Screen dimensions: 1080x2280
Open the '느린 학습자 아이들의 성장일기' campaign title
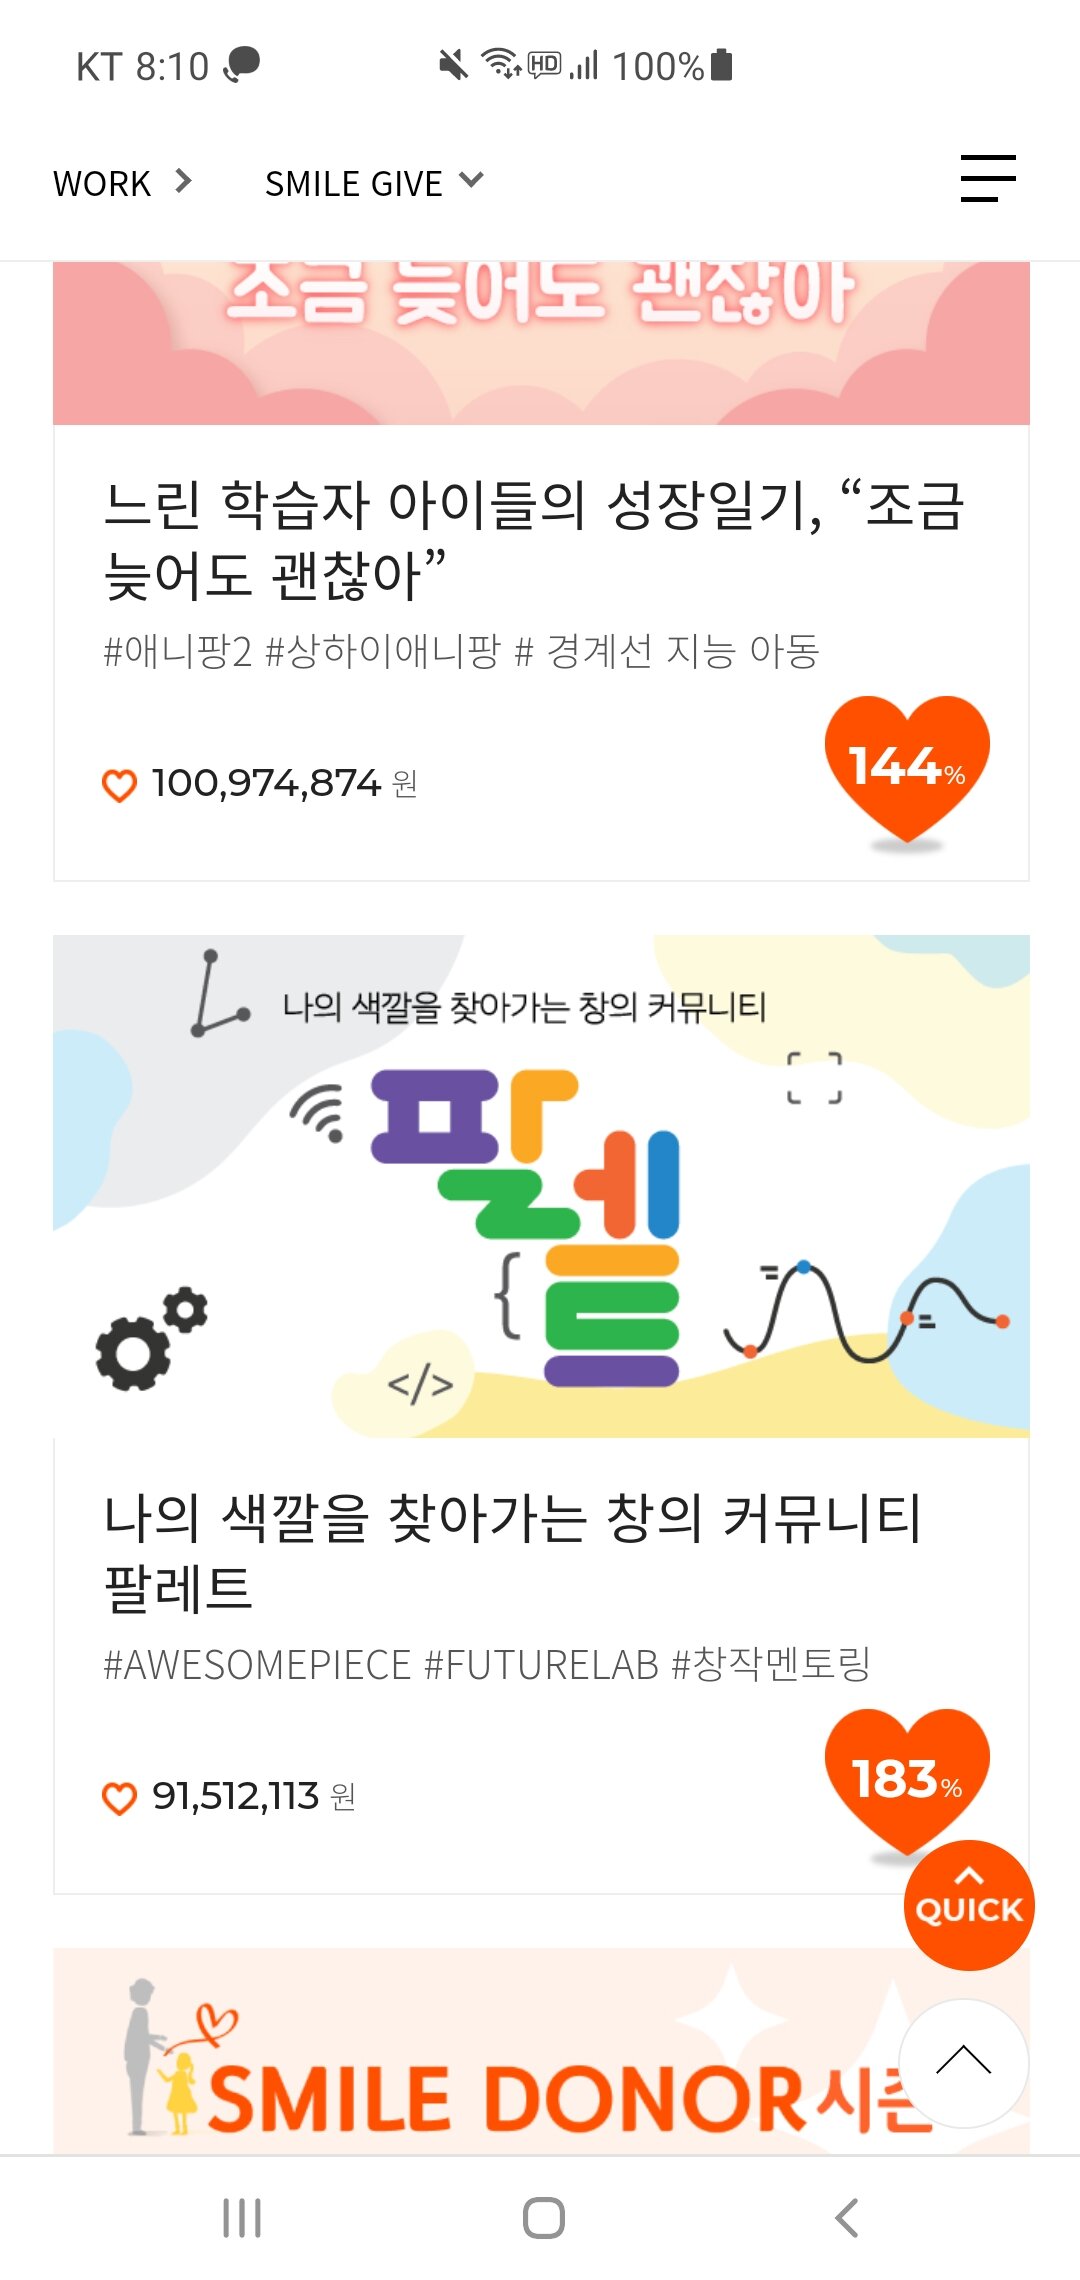533,540
